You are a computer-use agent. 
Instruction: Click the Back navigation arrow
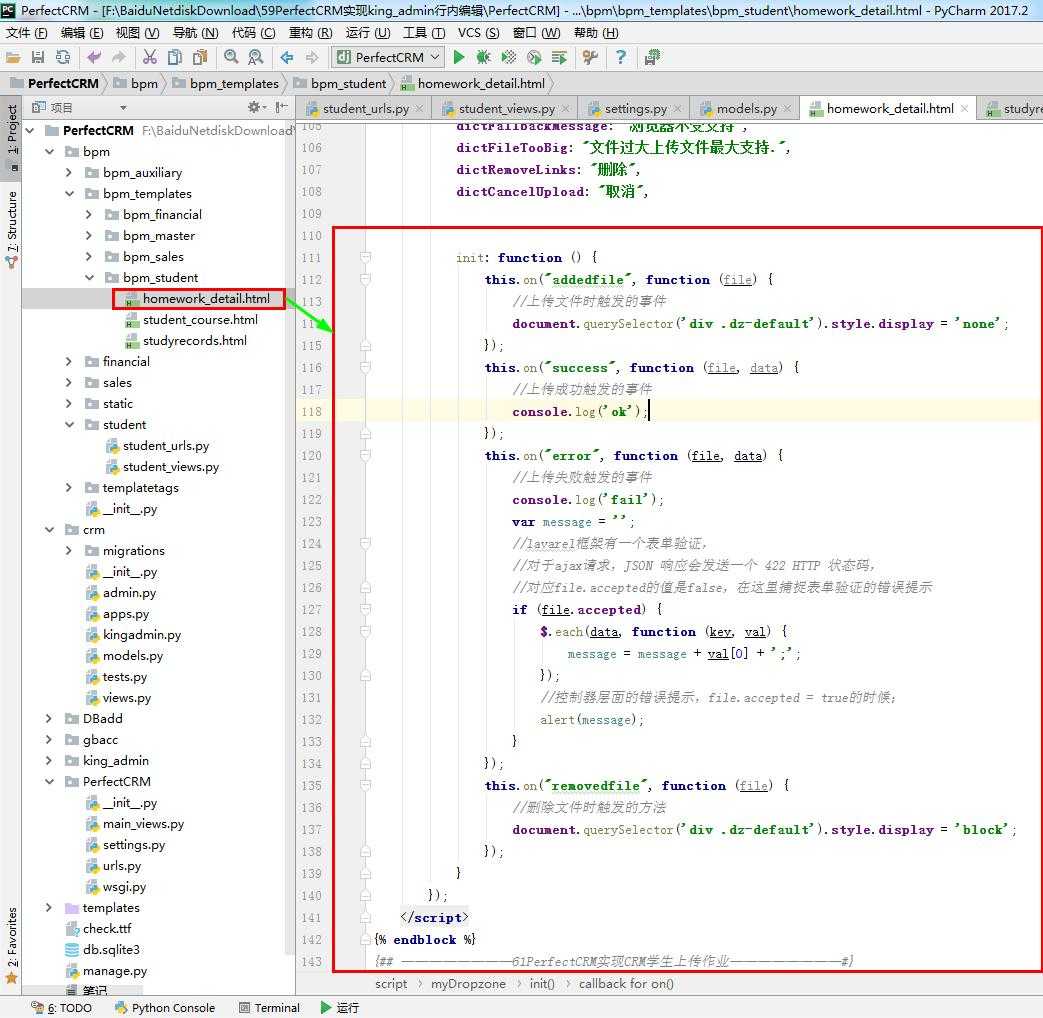coord(287,58)
